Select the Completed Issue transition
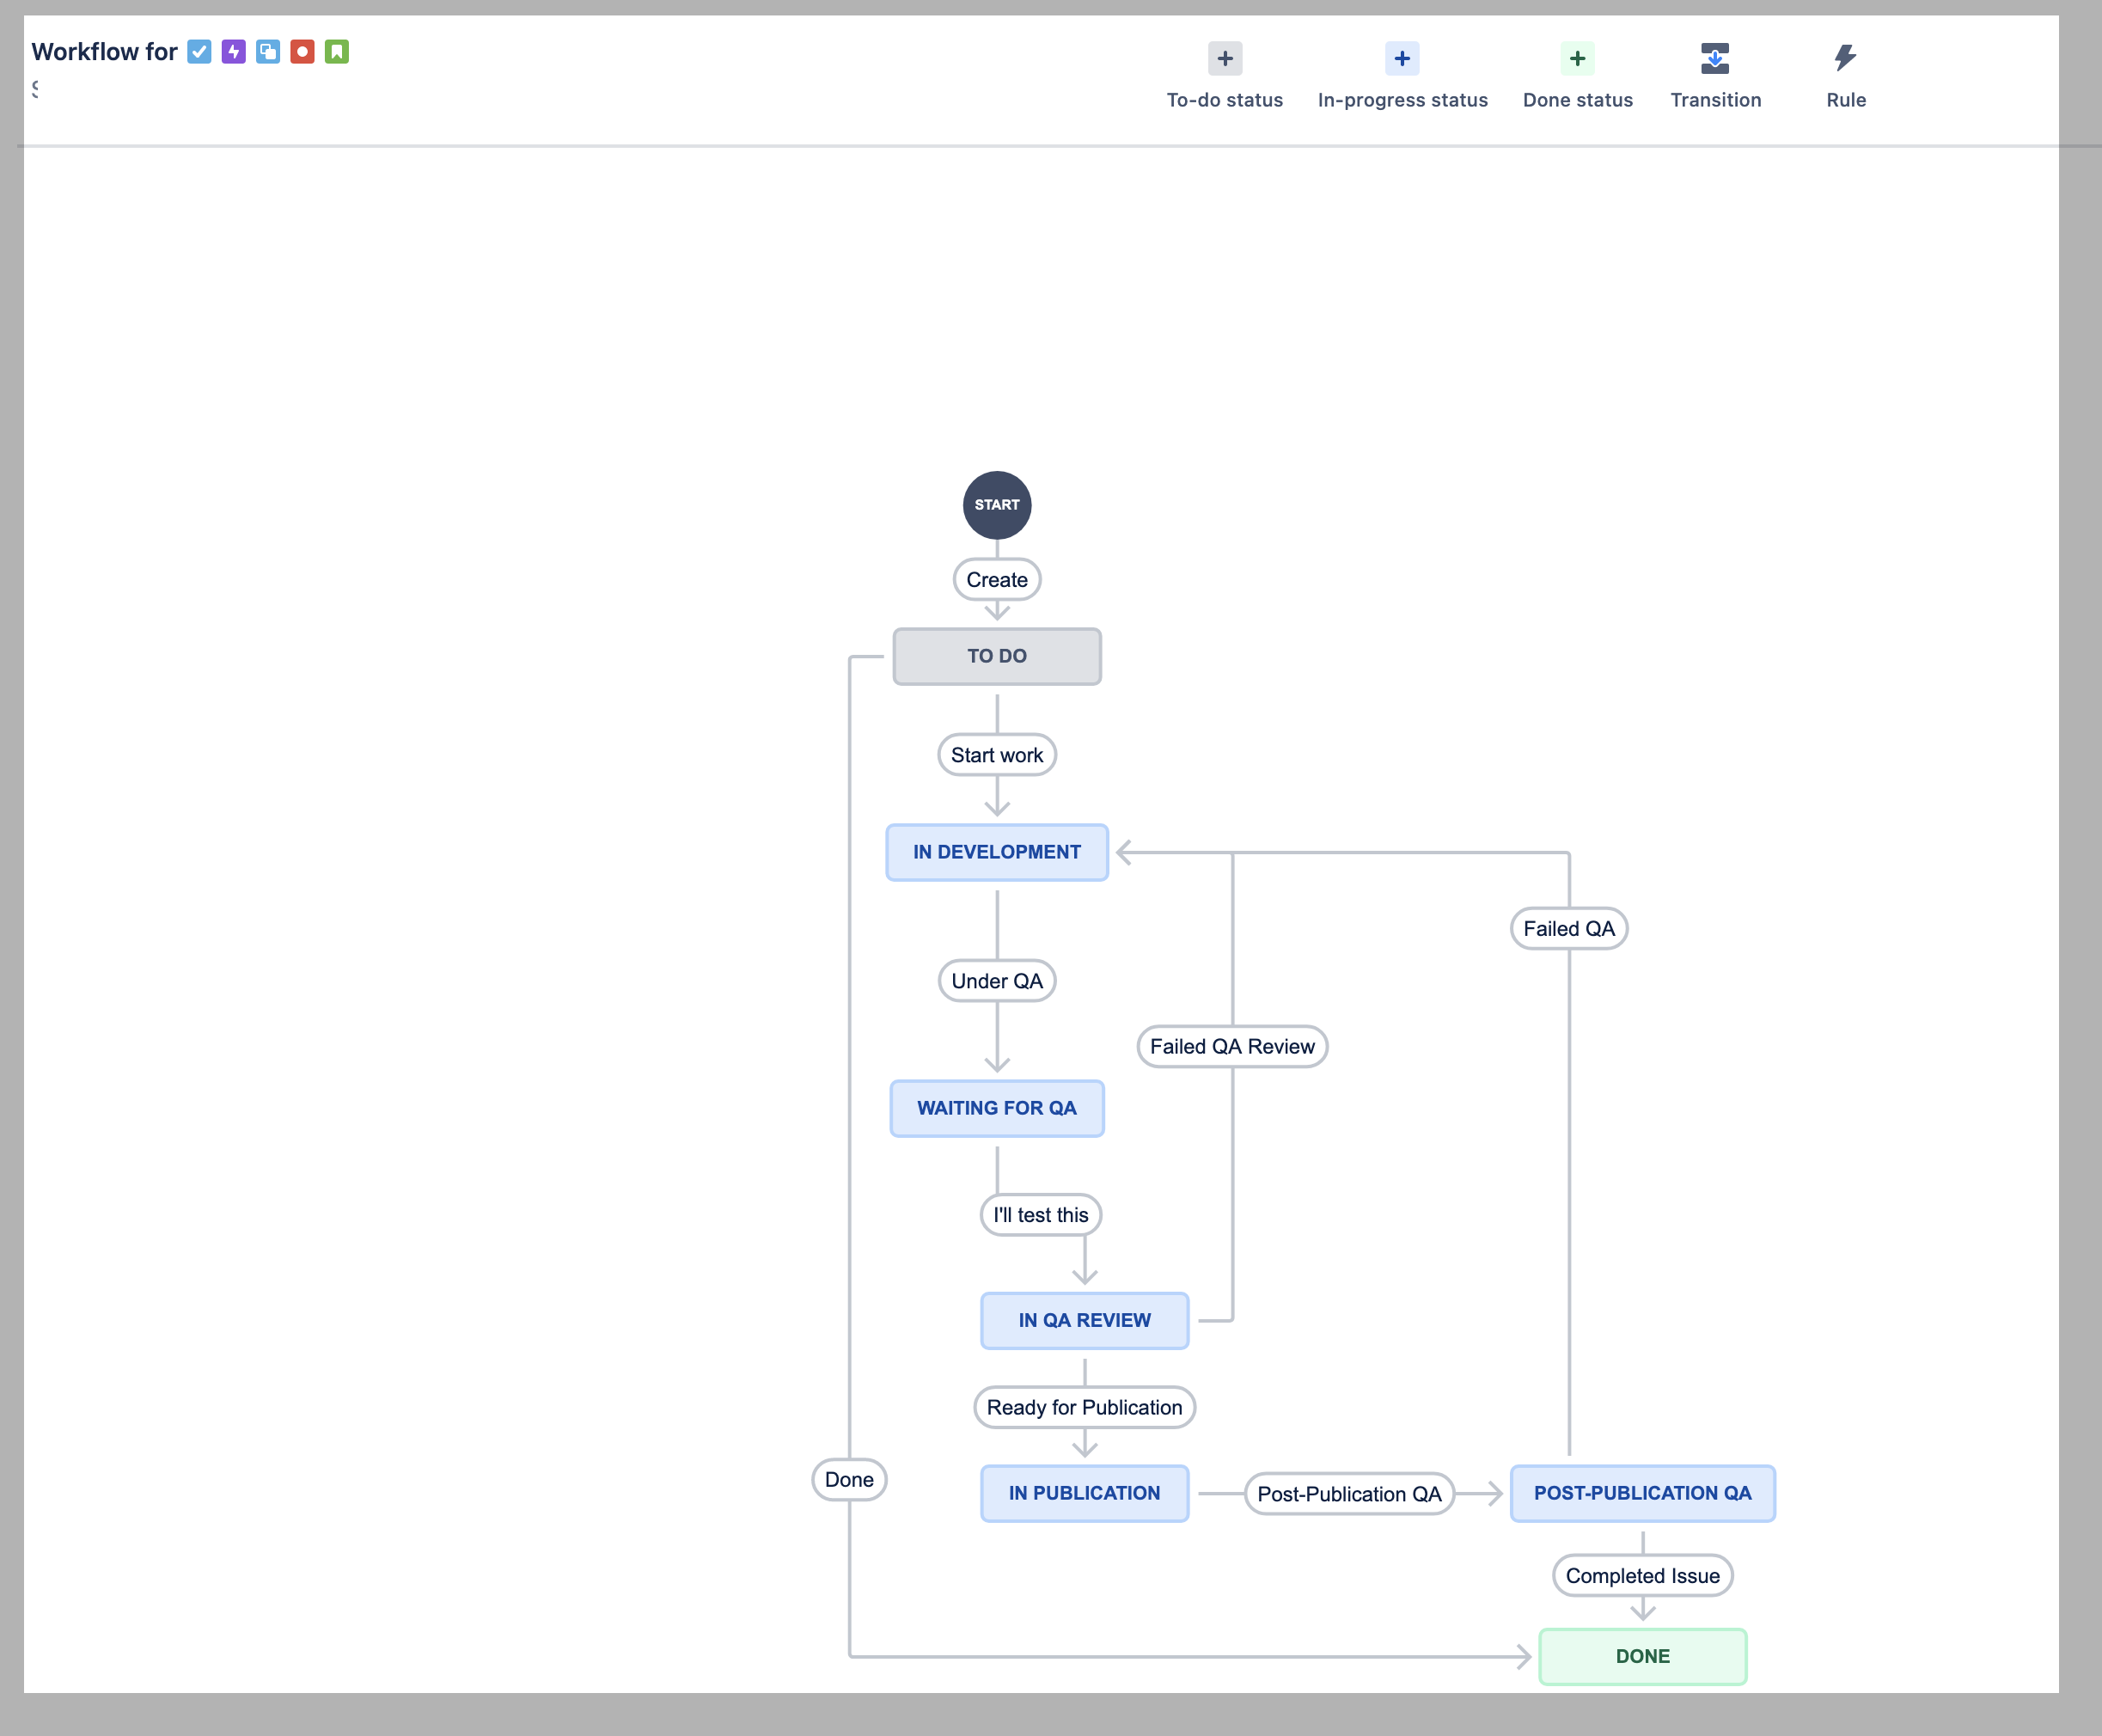Screen dimensions: 2102x1736 pos(1641,1576)
